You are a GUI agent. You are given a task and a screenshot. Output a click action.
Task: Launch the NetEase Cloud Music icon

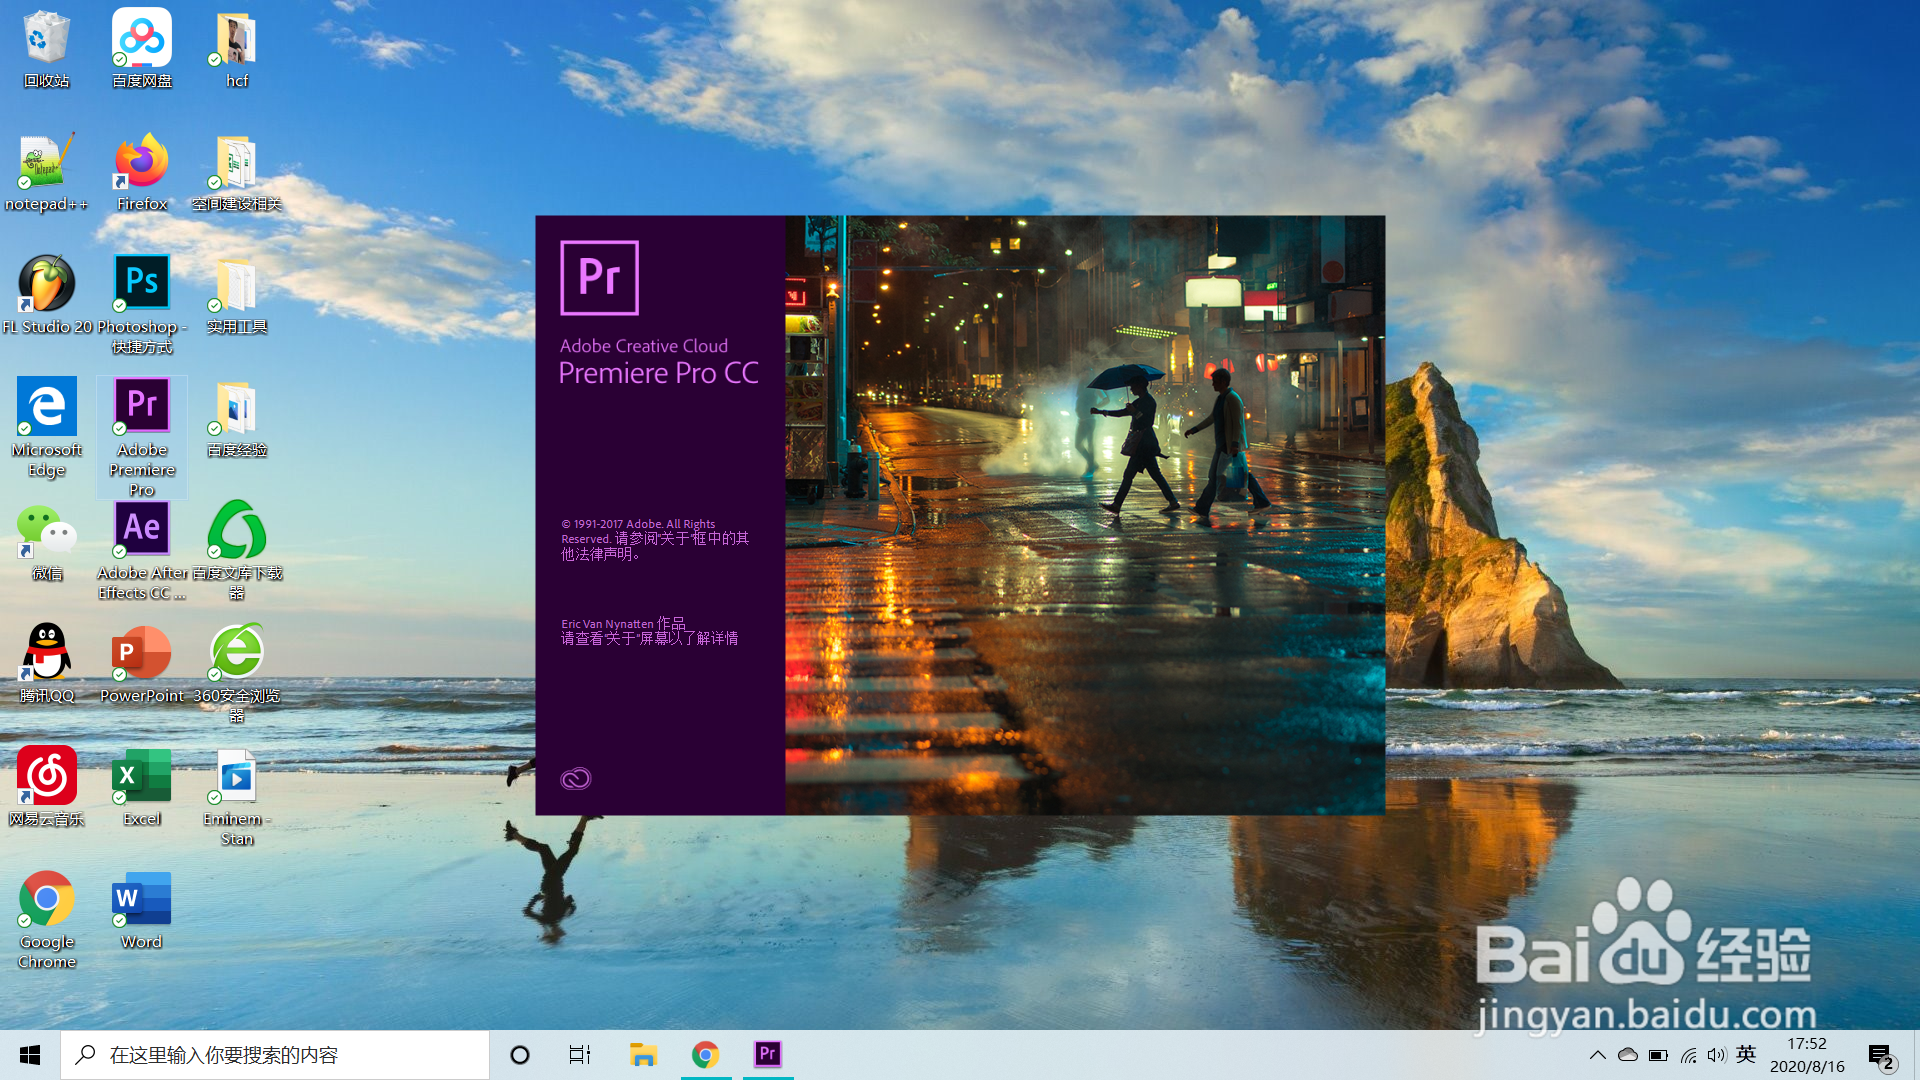(46, 787)
